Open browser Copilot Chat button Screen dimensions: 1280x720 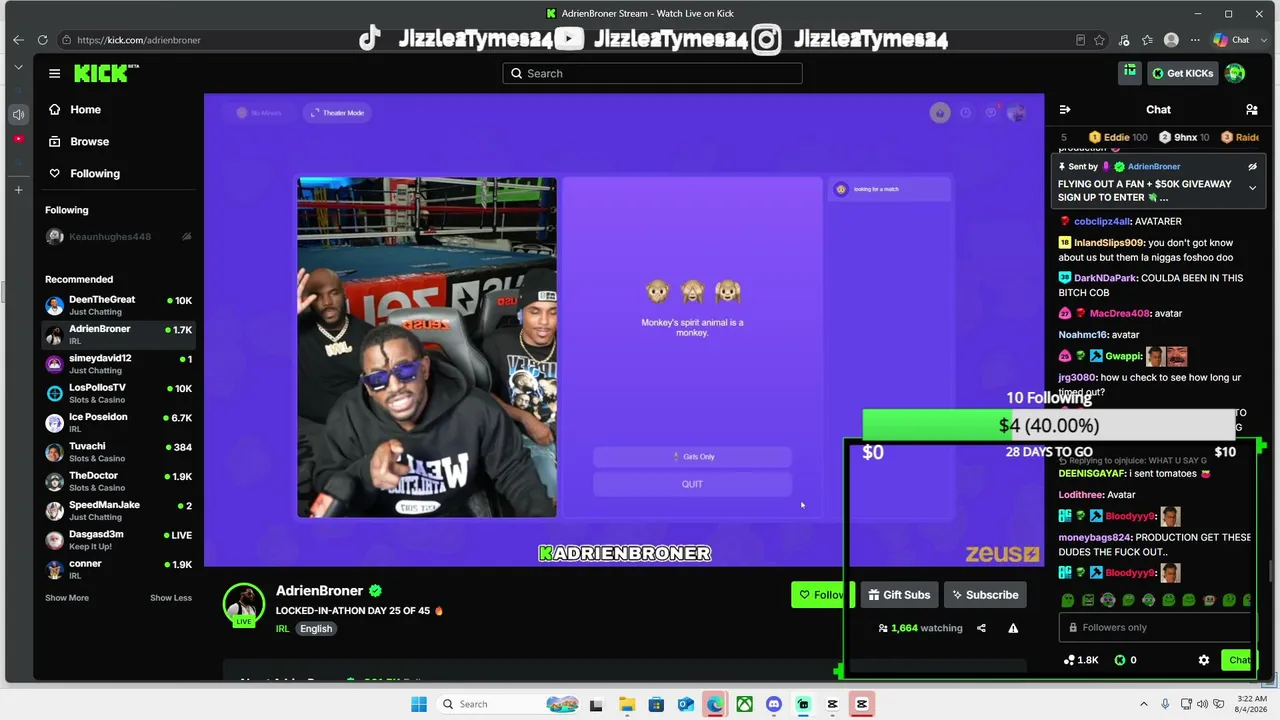click(x=1231, y=40)
